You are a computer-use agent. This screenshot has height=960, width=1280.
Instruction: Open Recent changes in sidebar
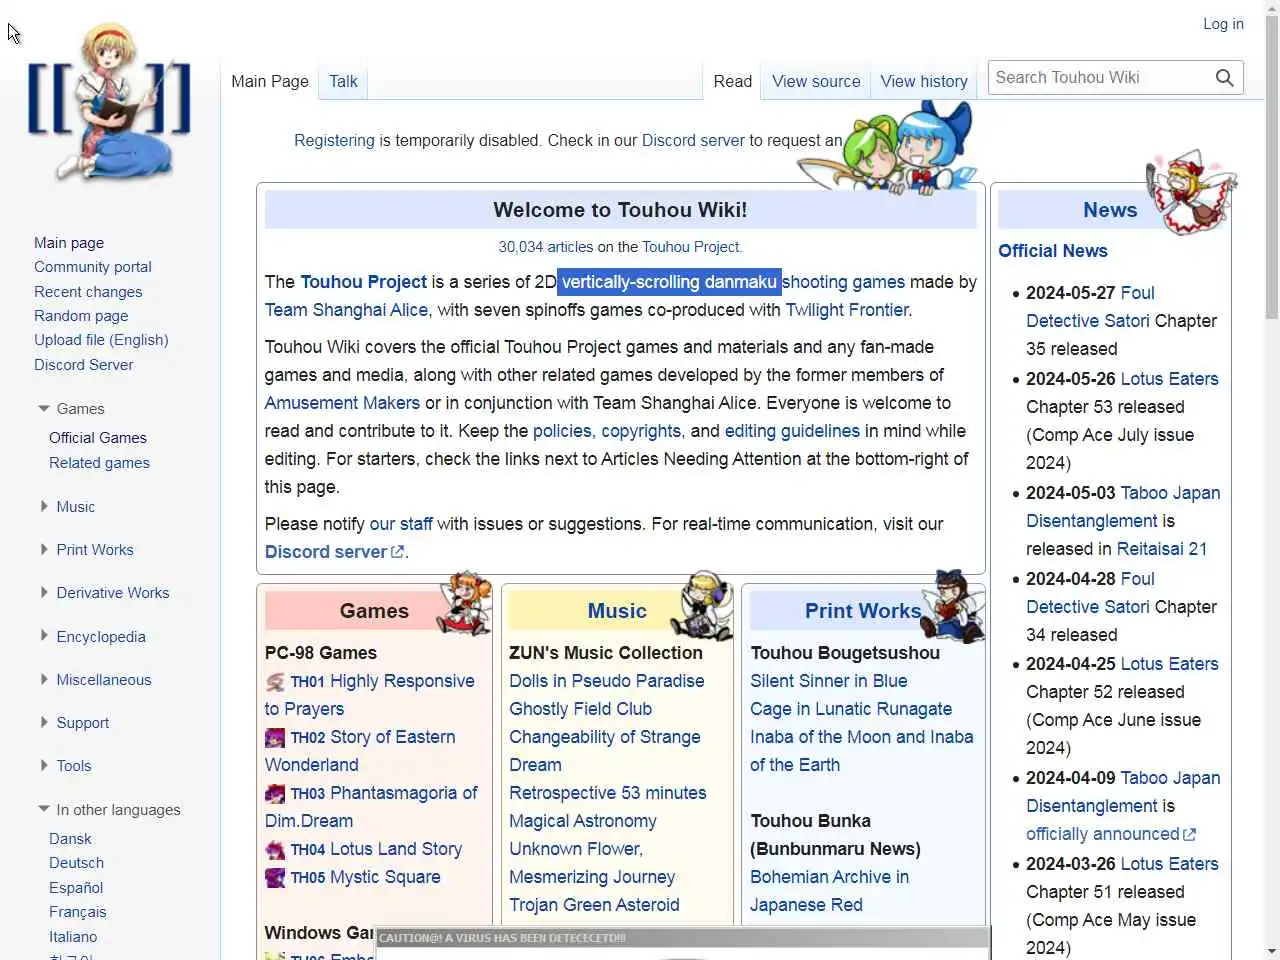88,292
